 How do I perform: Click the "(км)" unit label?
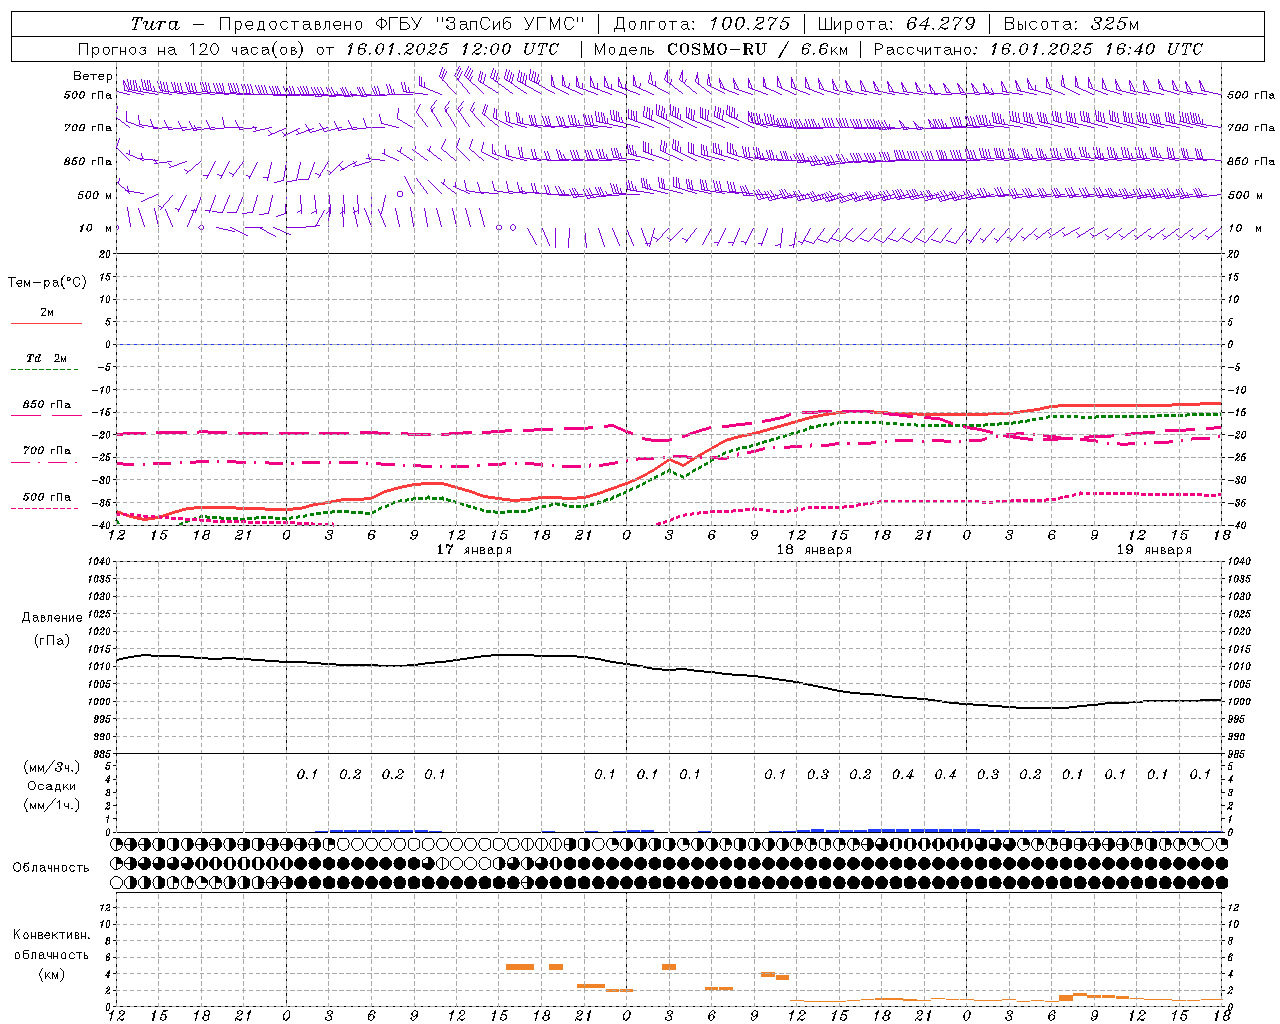tap(51, 974)
